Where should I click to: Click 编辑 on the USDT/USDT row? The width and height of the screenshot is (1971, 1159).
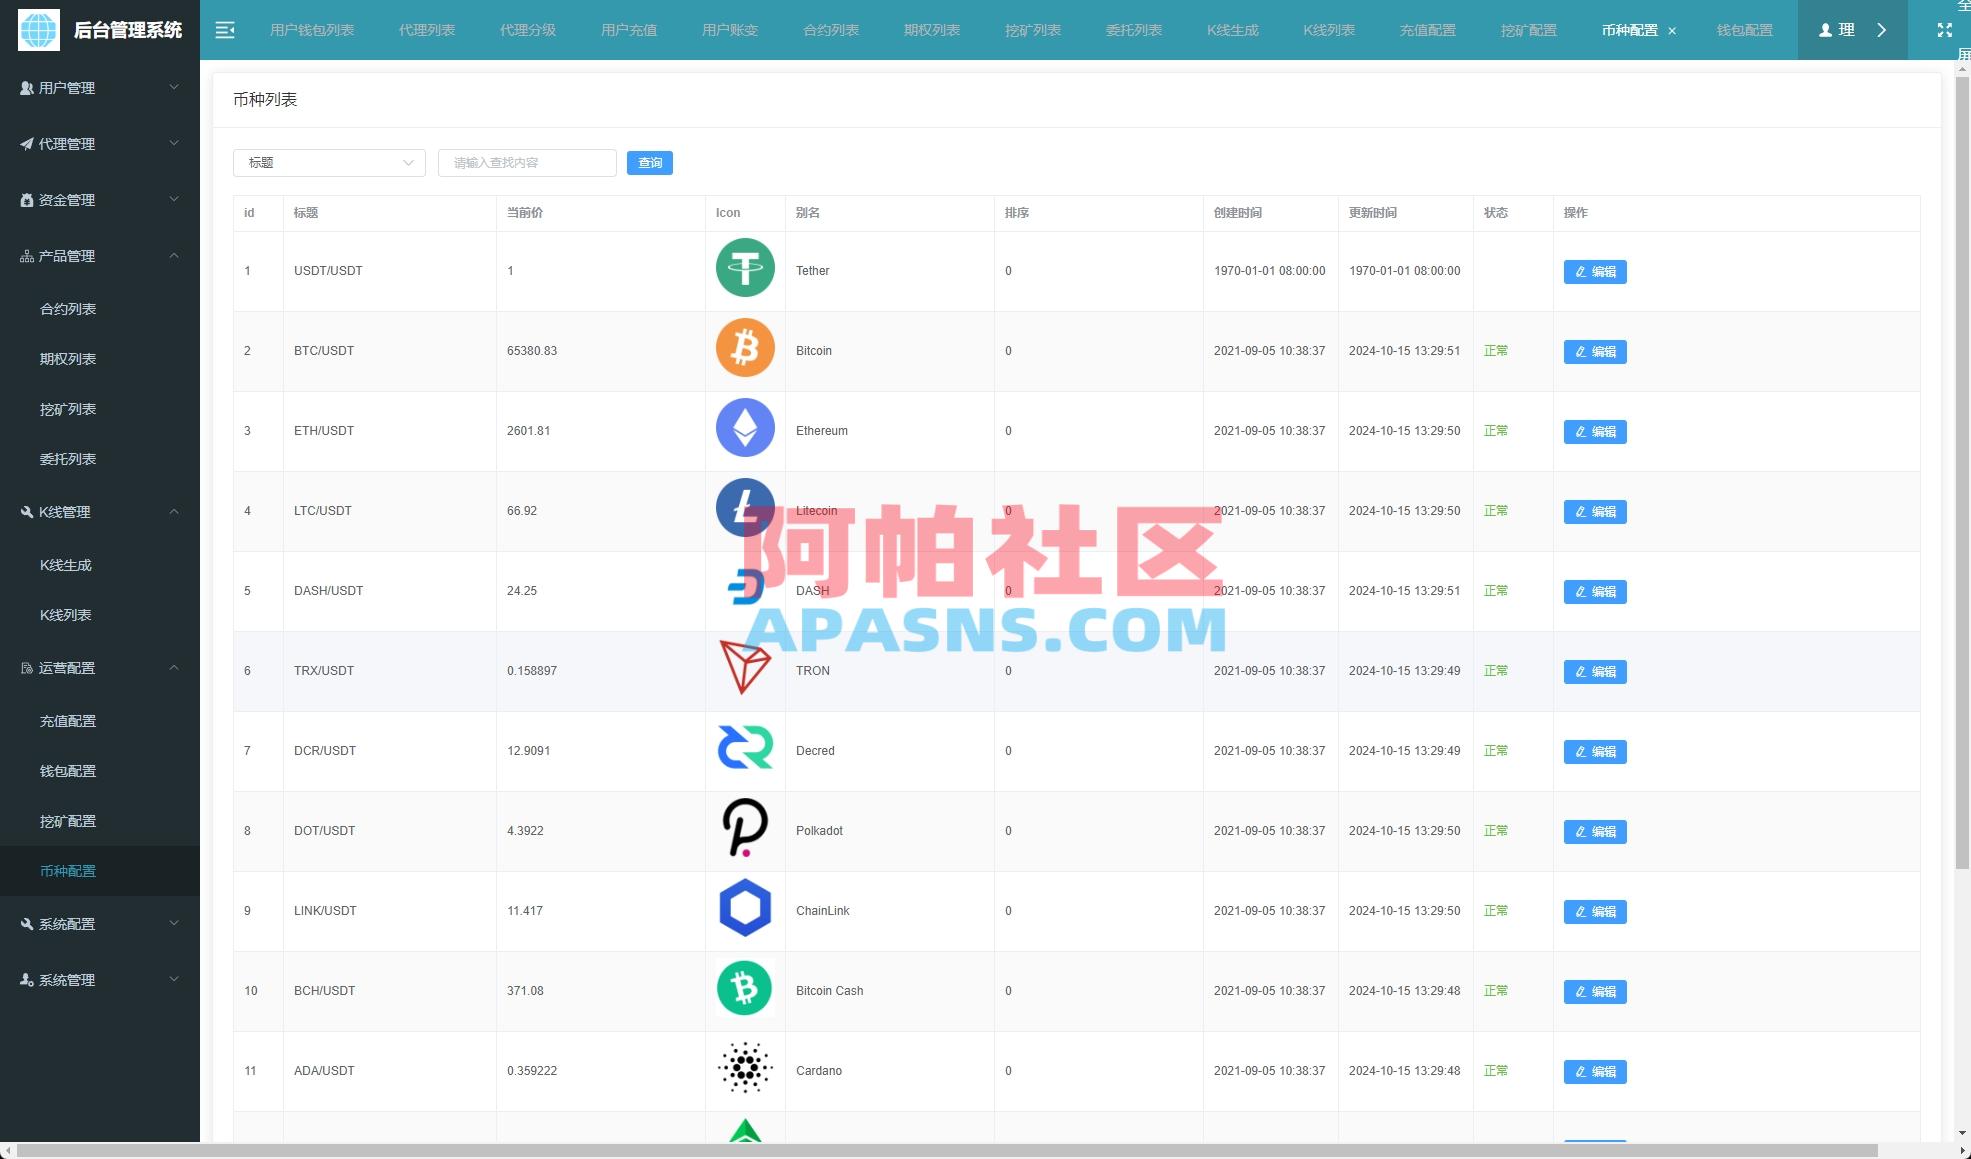[1594, 271]
